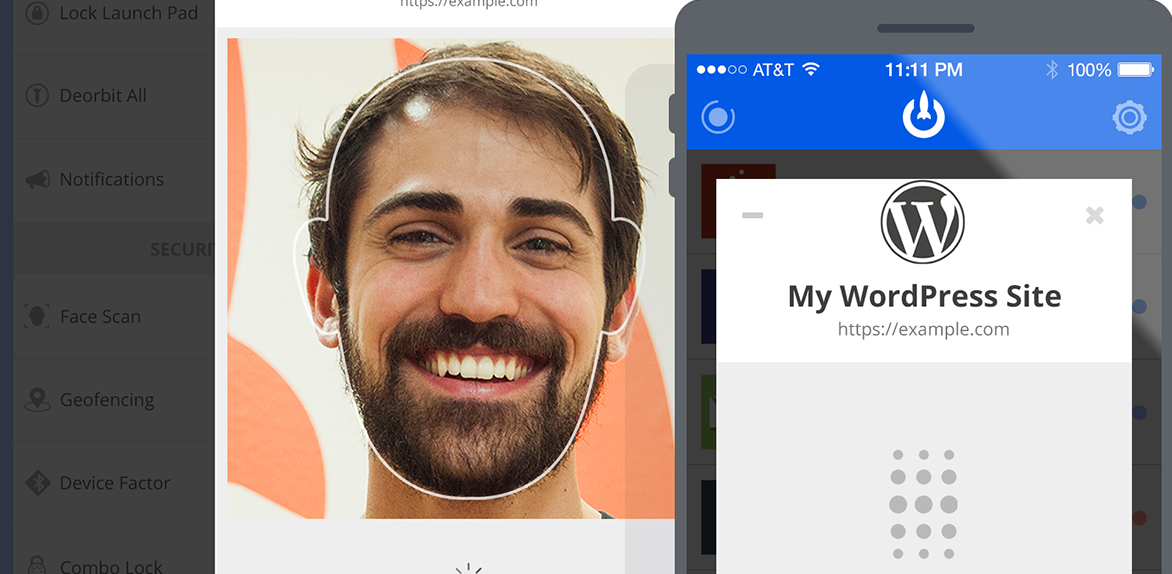Click the face scan camera preview
The width and height of the screenshot is (1172, 574).
click(451, 278)
